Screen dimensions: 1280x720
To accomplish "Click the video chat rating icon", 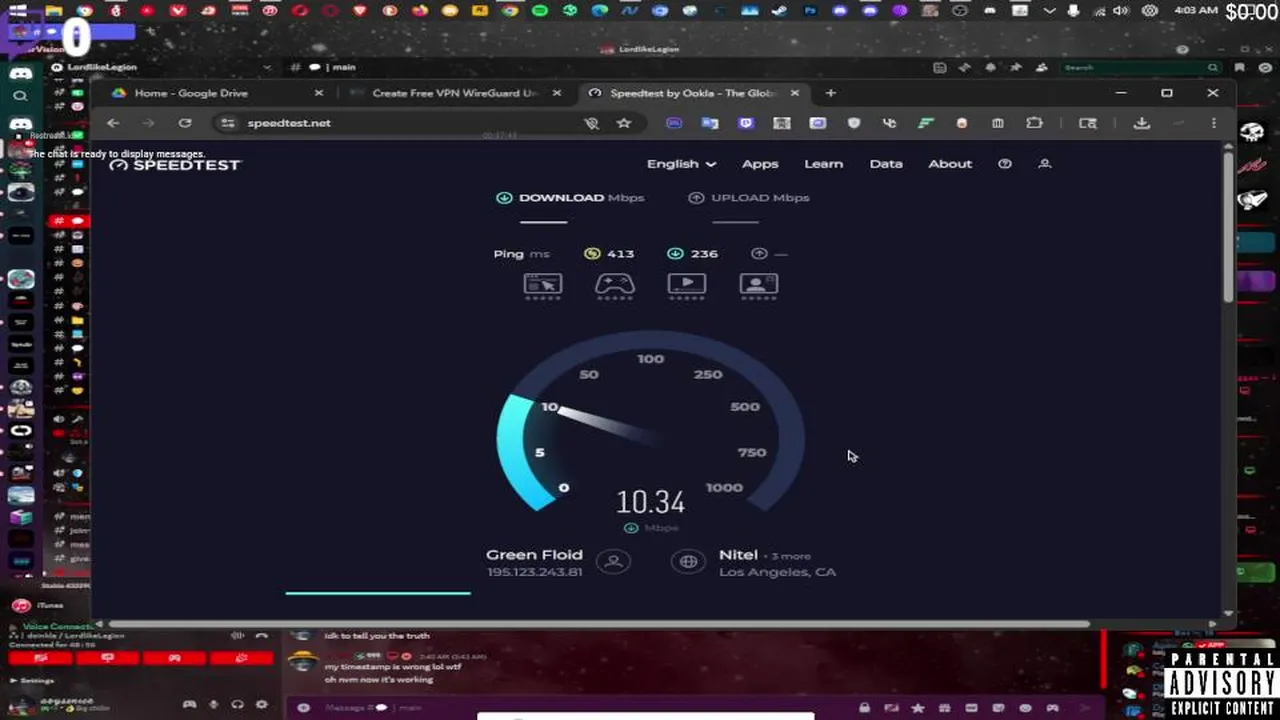I will [759, 286].
